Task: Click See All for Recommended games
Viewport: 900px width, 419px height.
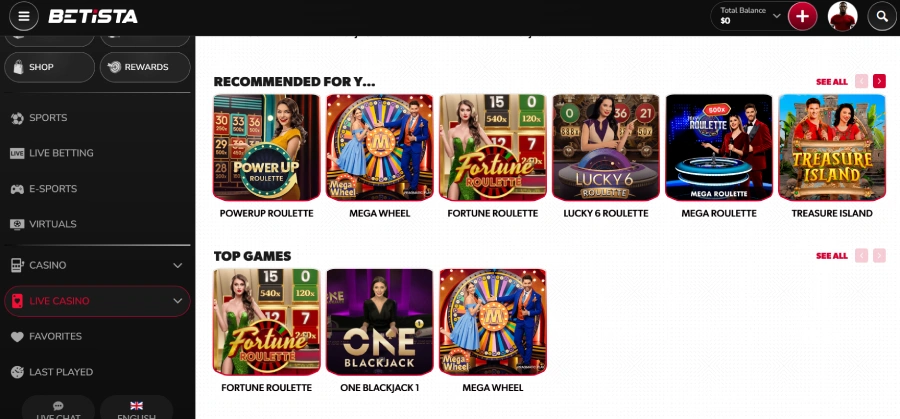Action: [832, 82]
